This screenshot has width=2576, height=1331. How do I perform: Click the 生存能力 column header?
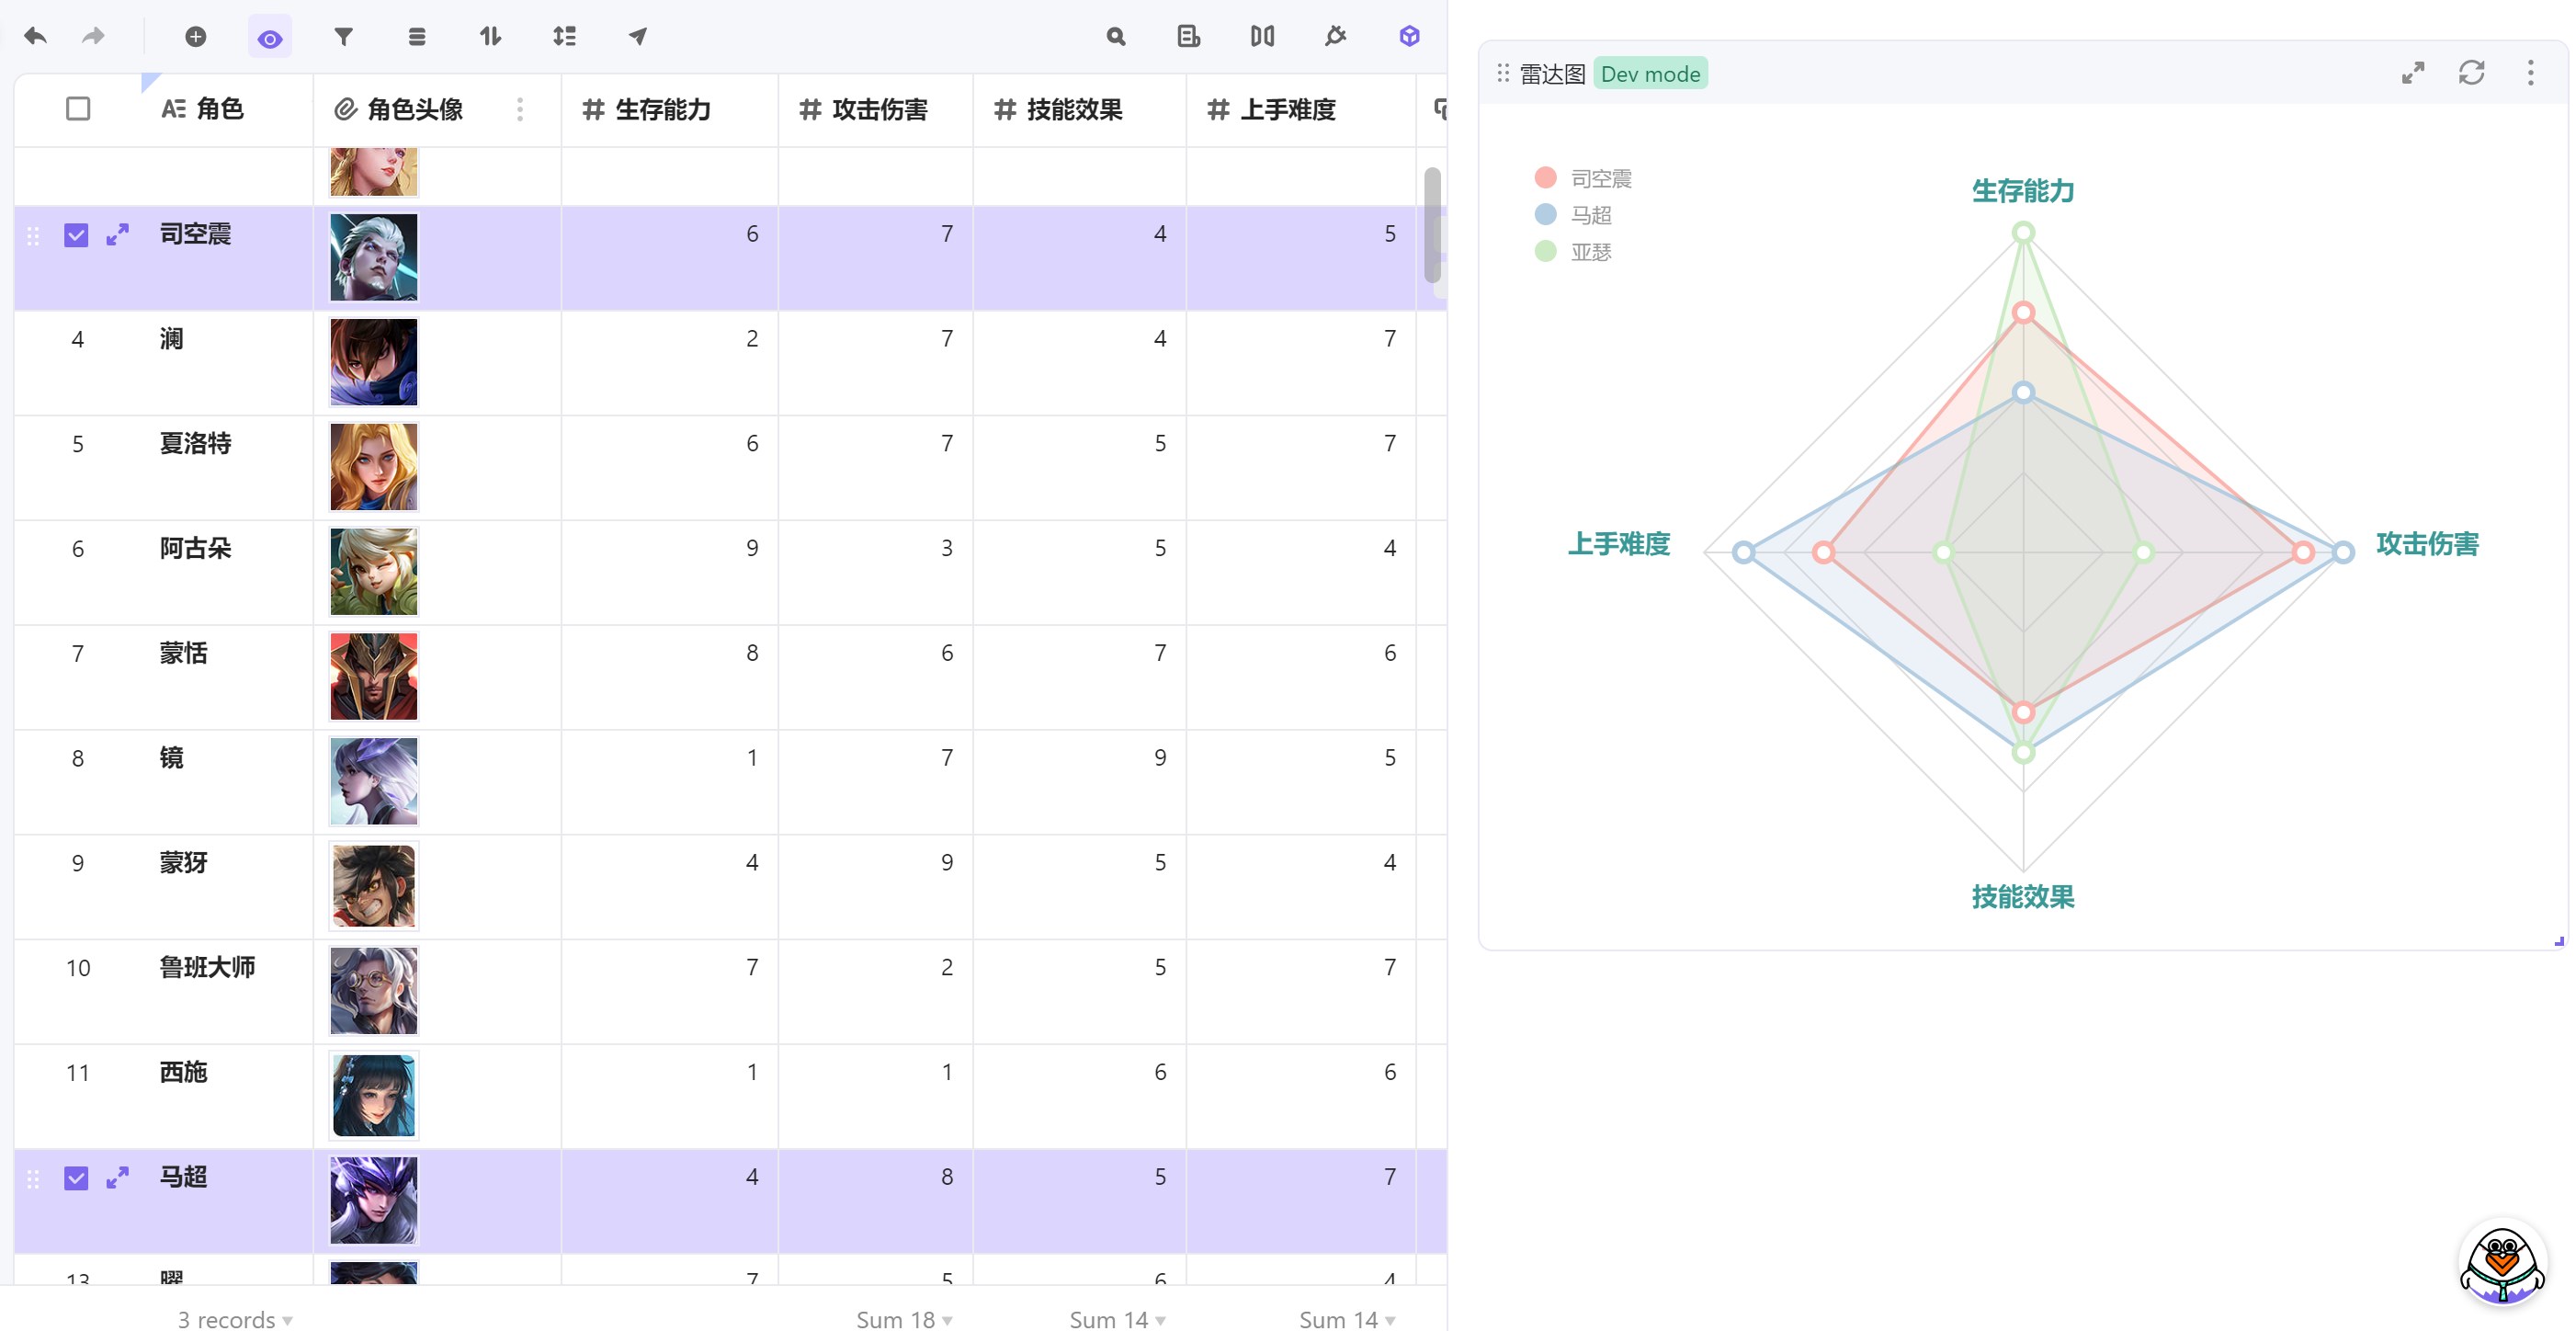662,109
